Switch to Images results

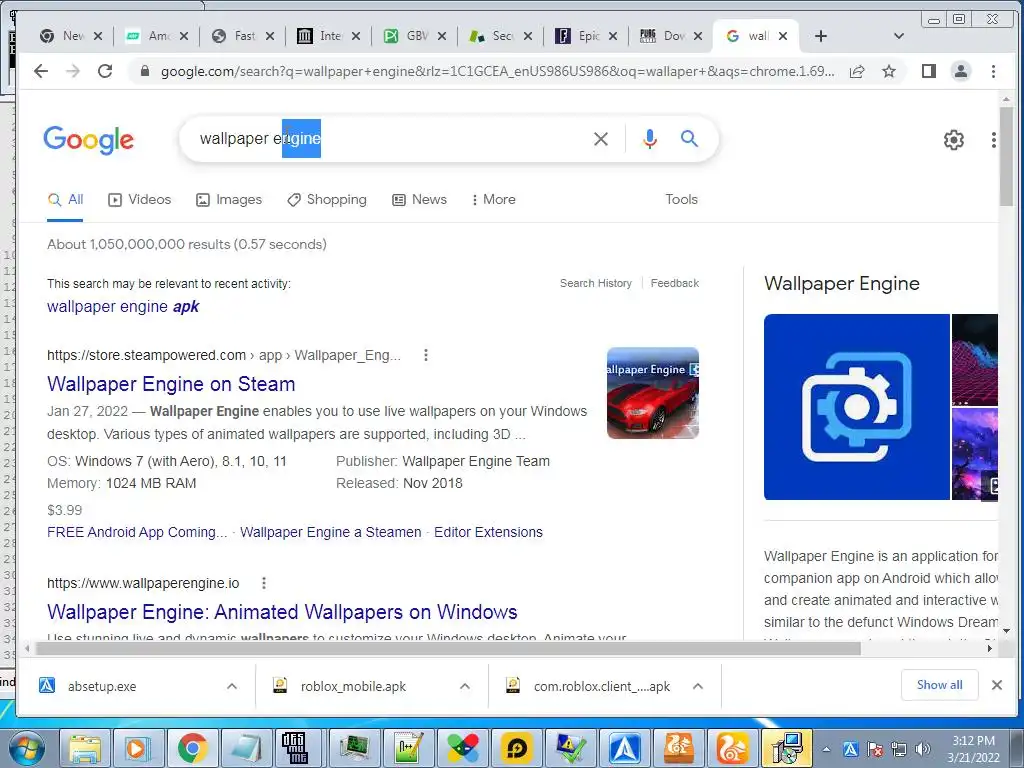[229, 199]
